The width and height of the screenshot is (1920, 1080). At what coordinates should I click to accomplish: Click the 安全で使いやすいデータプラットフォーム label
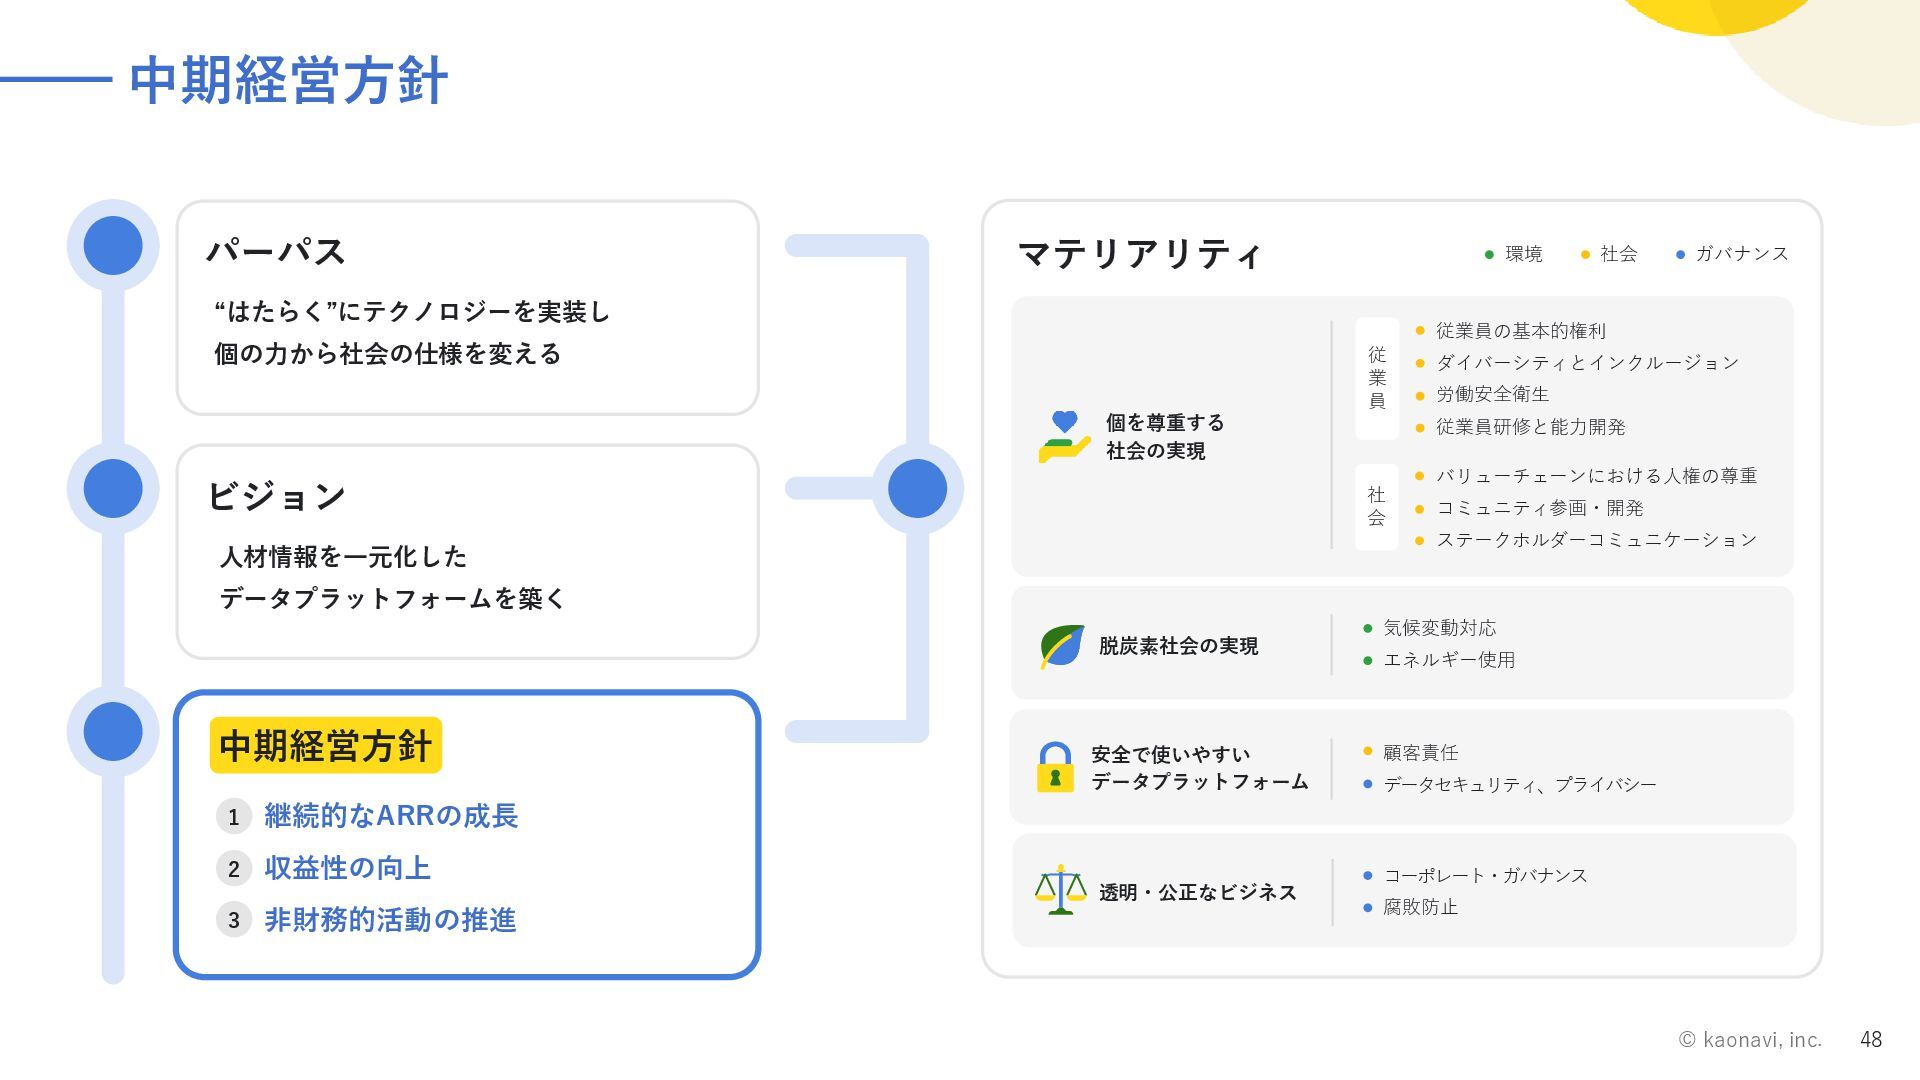1199,768
